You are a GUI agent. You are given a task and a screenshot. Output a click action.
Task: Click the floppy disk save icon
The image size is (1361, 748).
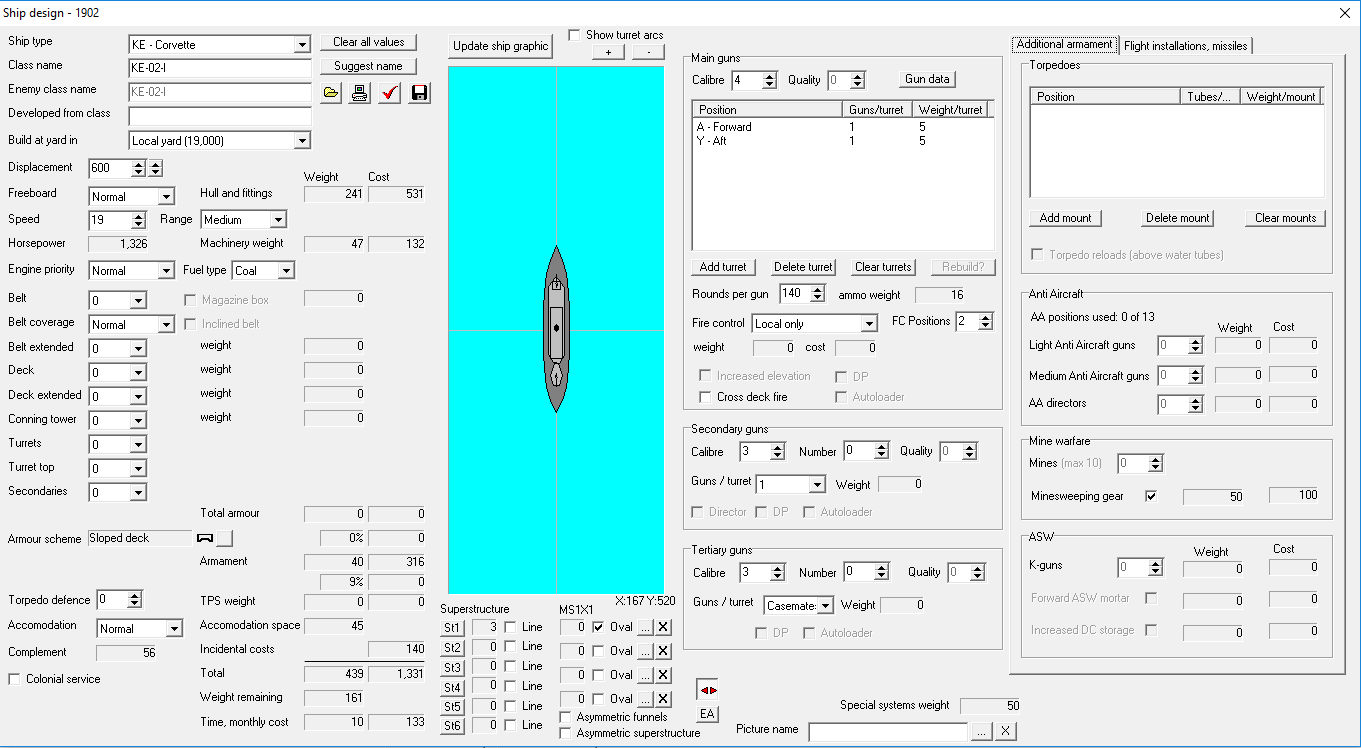click(x=420, y=93)
